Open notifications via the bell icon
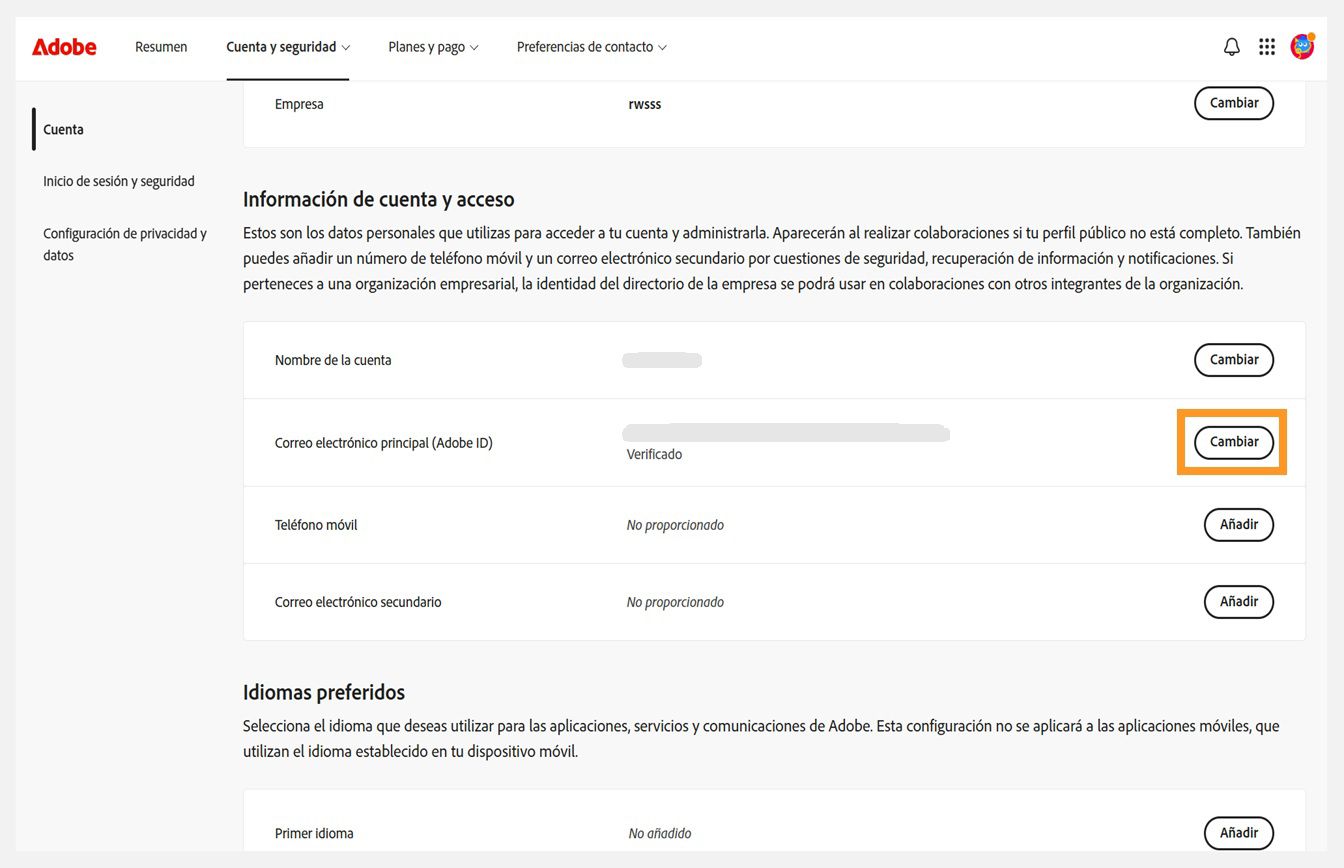This screenshot has height=868, width=1344. point(1231,46)
